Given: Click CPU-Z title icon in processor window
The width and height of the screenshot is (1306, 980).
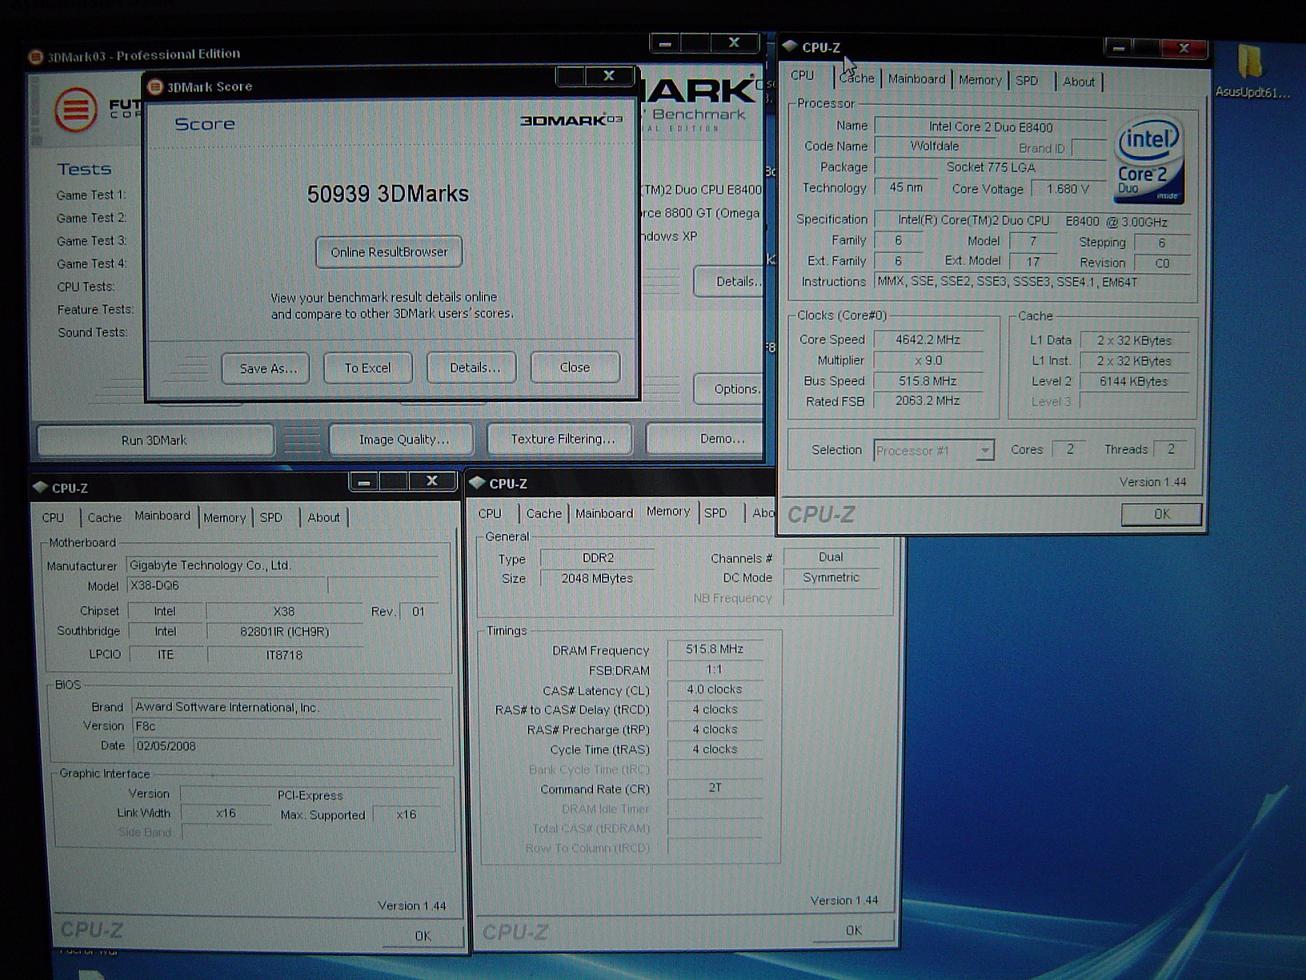Looking at the screenshot, I should [x=790, y=46].
